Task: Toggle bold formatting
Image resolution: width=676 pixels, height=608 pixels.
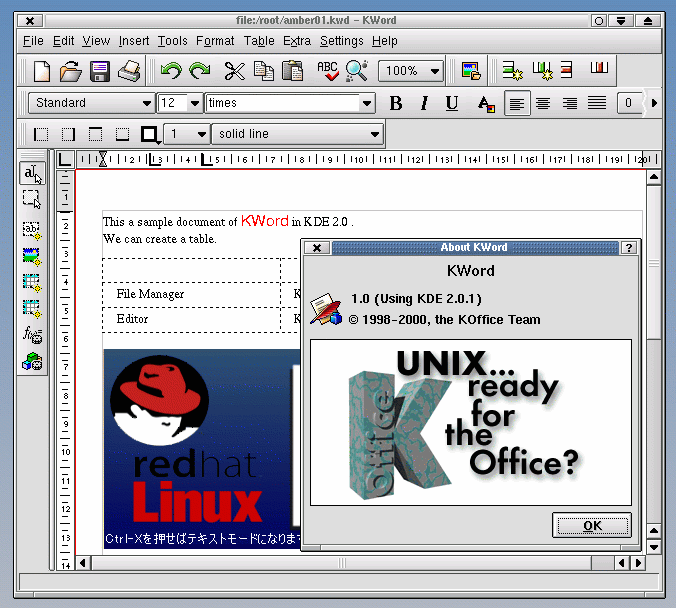Action: 396,103
